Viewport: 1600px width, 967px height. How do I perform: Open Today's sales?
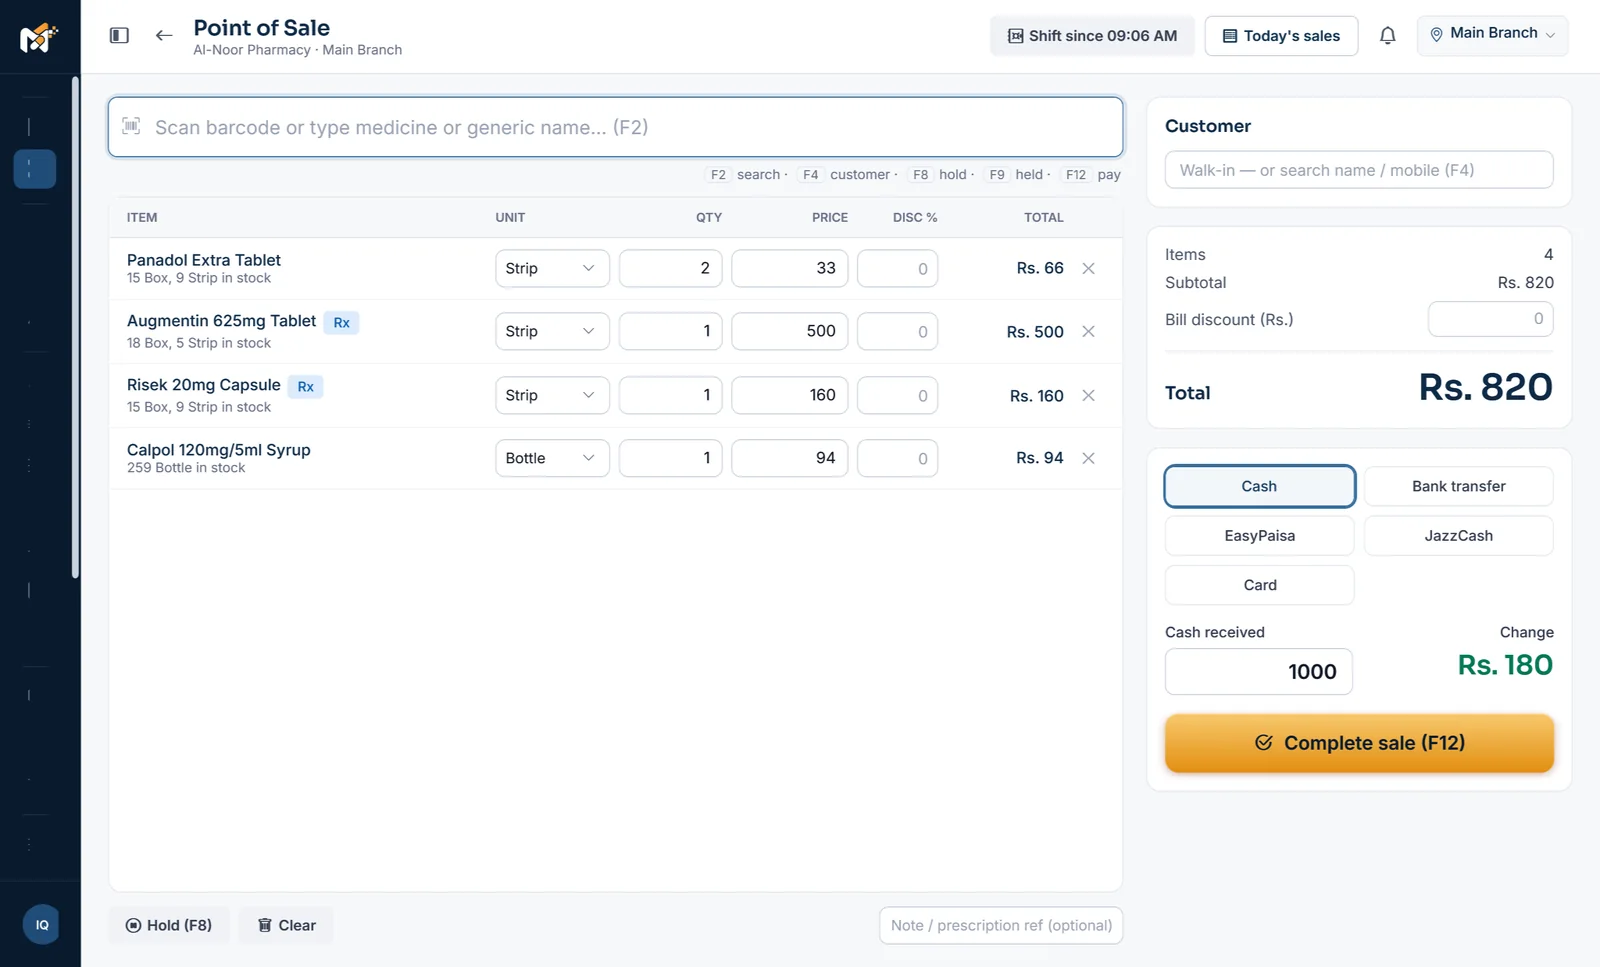(x=1281, y=36)
